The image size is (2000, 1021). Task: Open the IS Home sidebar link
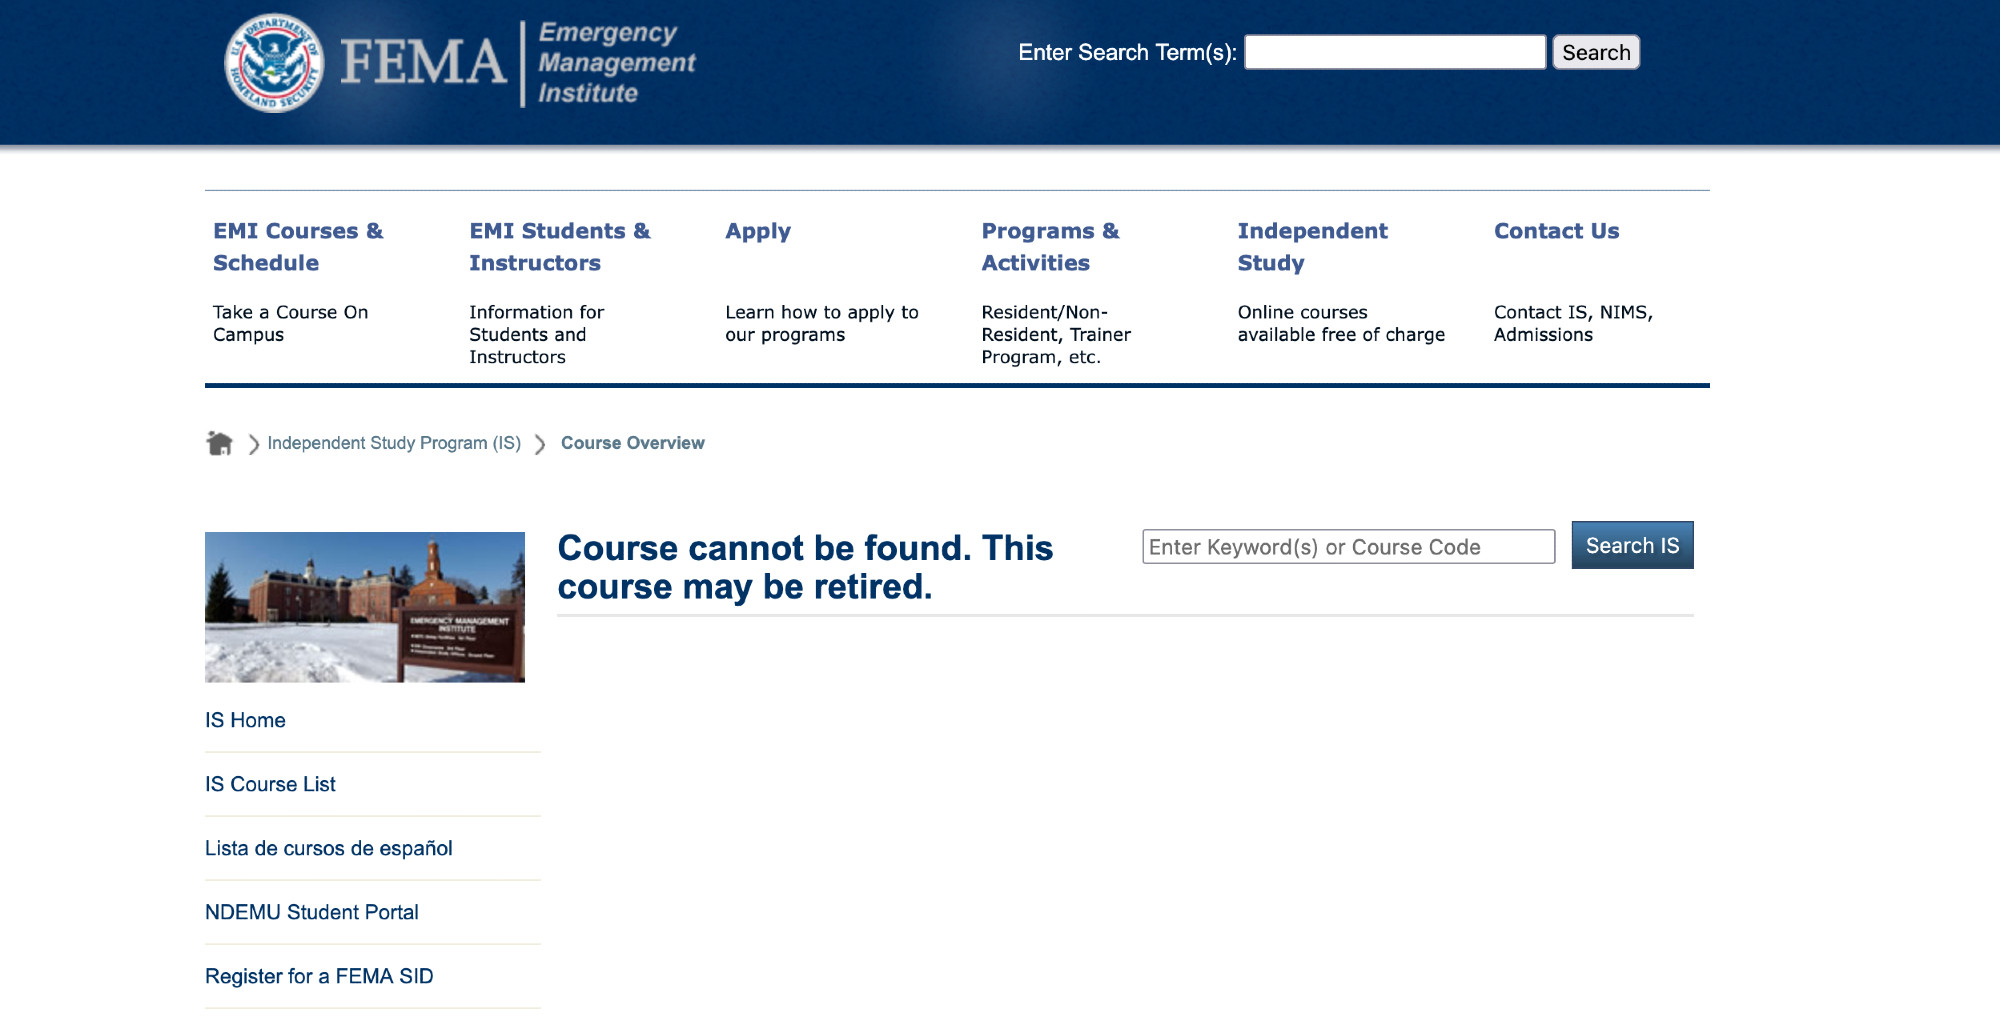pos(245,720)
